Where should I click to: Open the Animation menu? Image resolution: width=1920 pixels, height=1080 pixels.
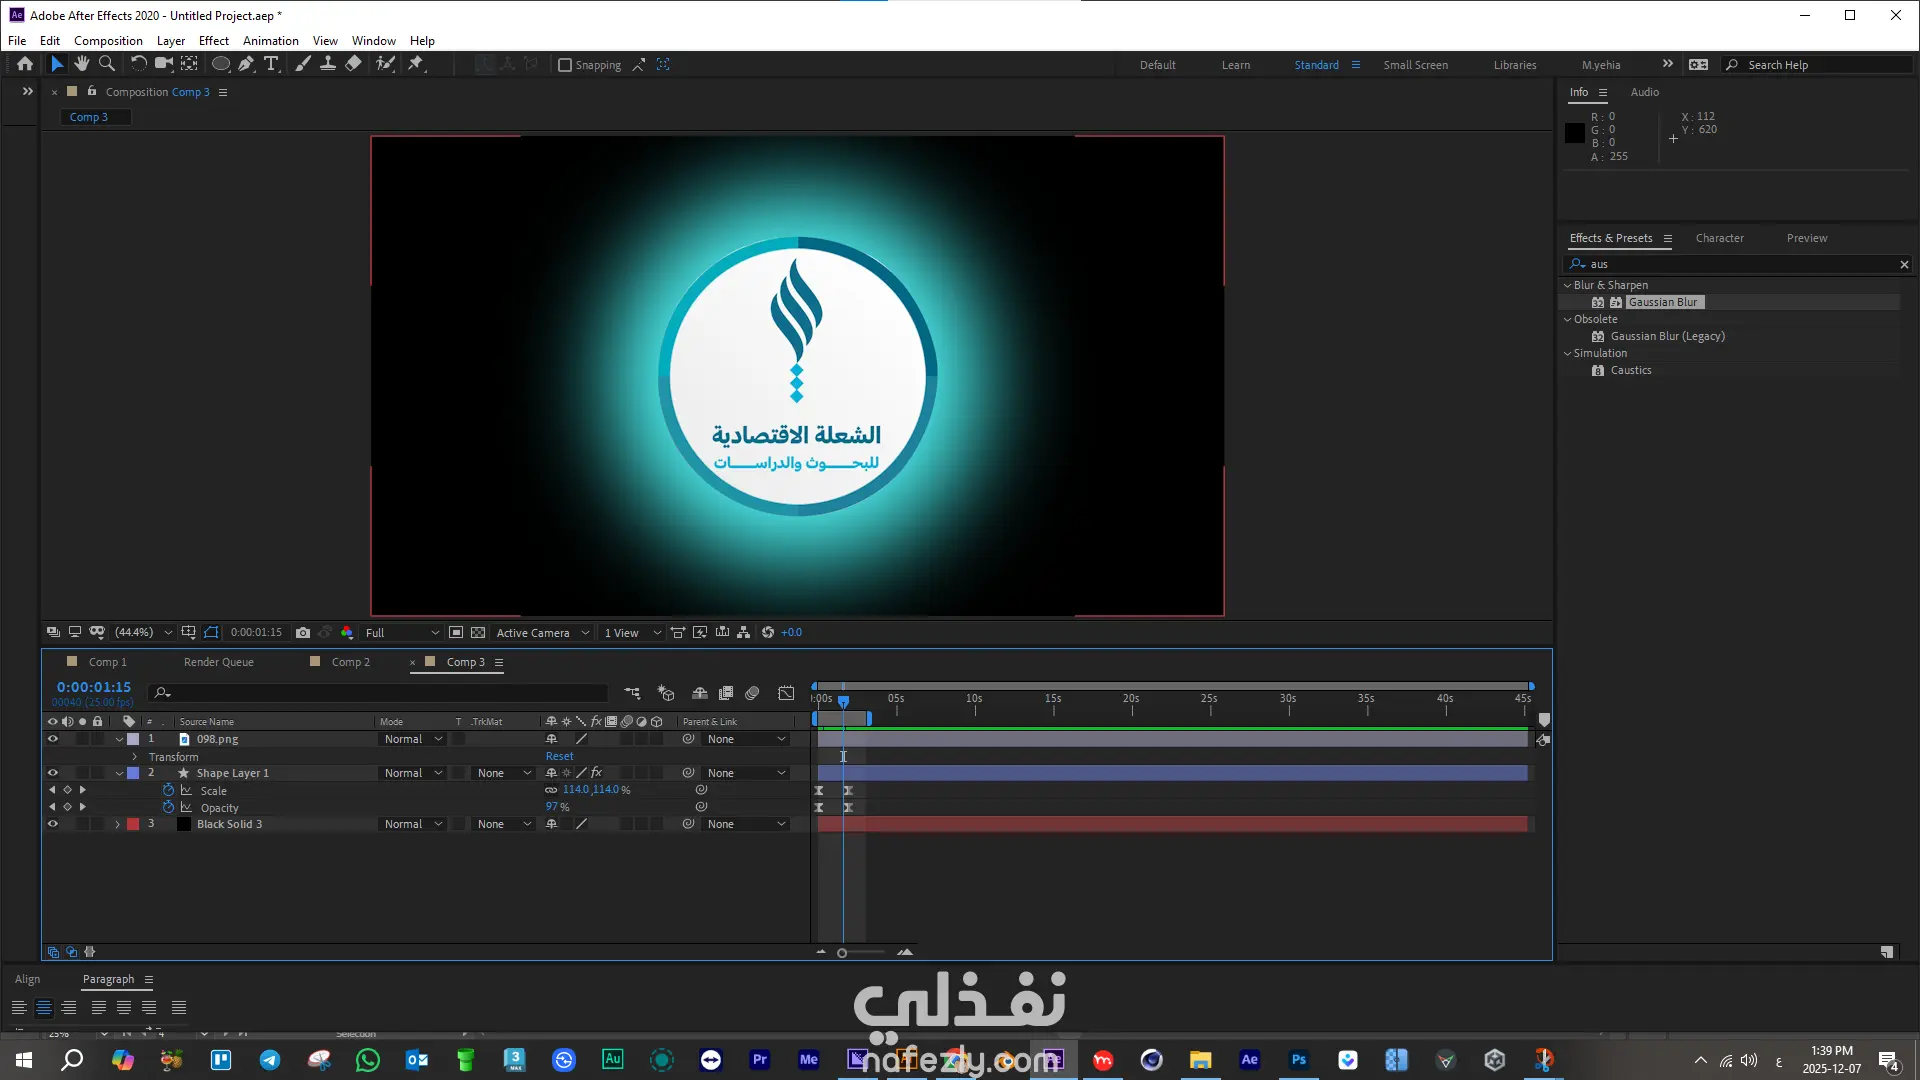(270, 41)
